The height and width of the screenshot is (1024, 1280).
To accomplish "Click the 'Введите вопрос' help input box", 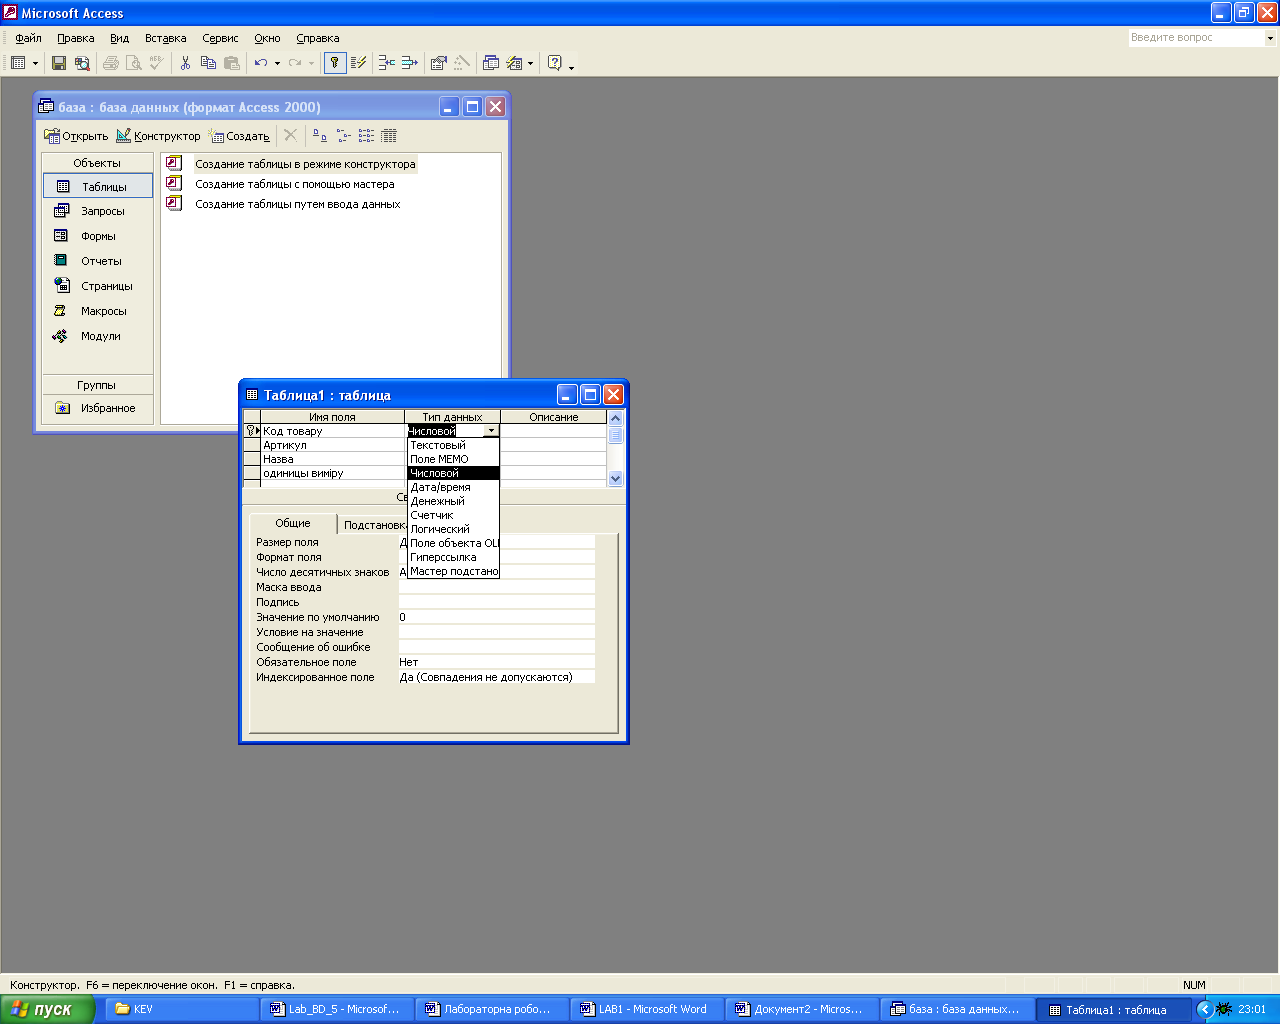I will click(x=1196, y=38).
